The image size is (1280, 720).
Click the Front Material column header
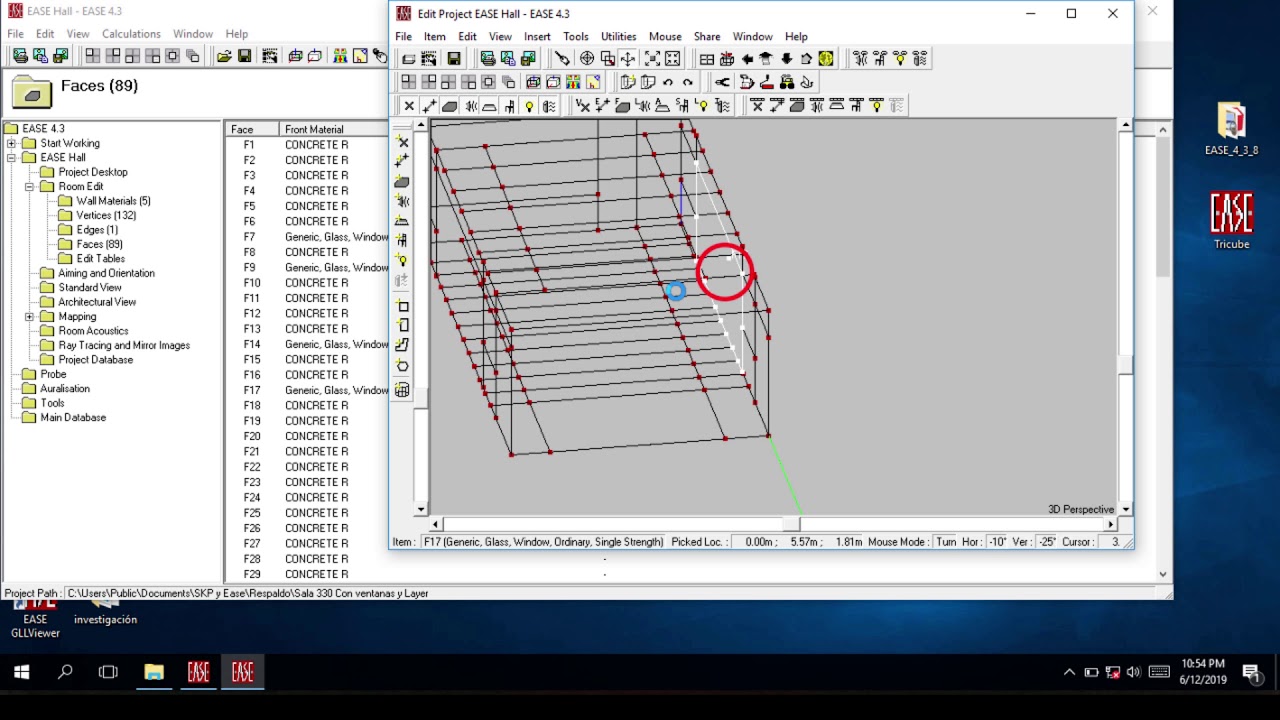tap(334, 129)
